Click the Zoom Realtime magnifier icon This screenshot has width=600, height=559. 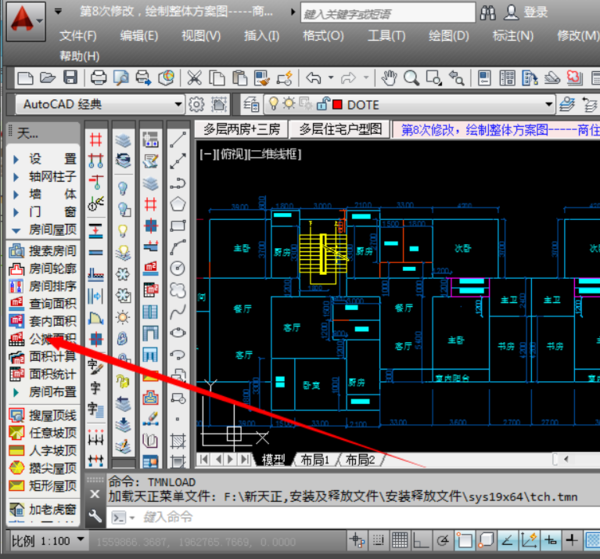click(x=411, y=78)
